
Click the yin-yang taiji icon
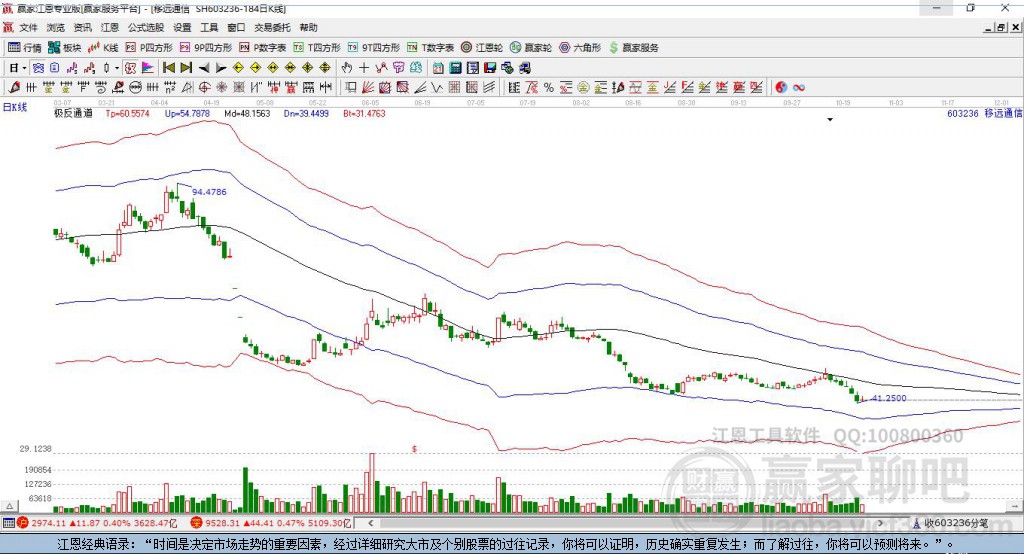click(781, 88)
